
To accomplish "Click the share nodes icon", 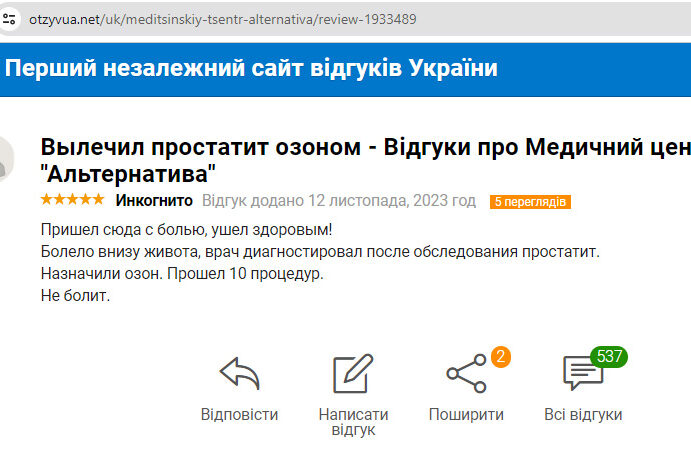I will pos(466,374).
